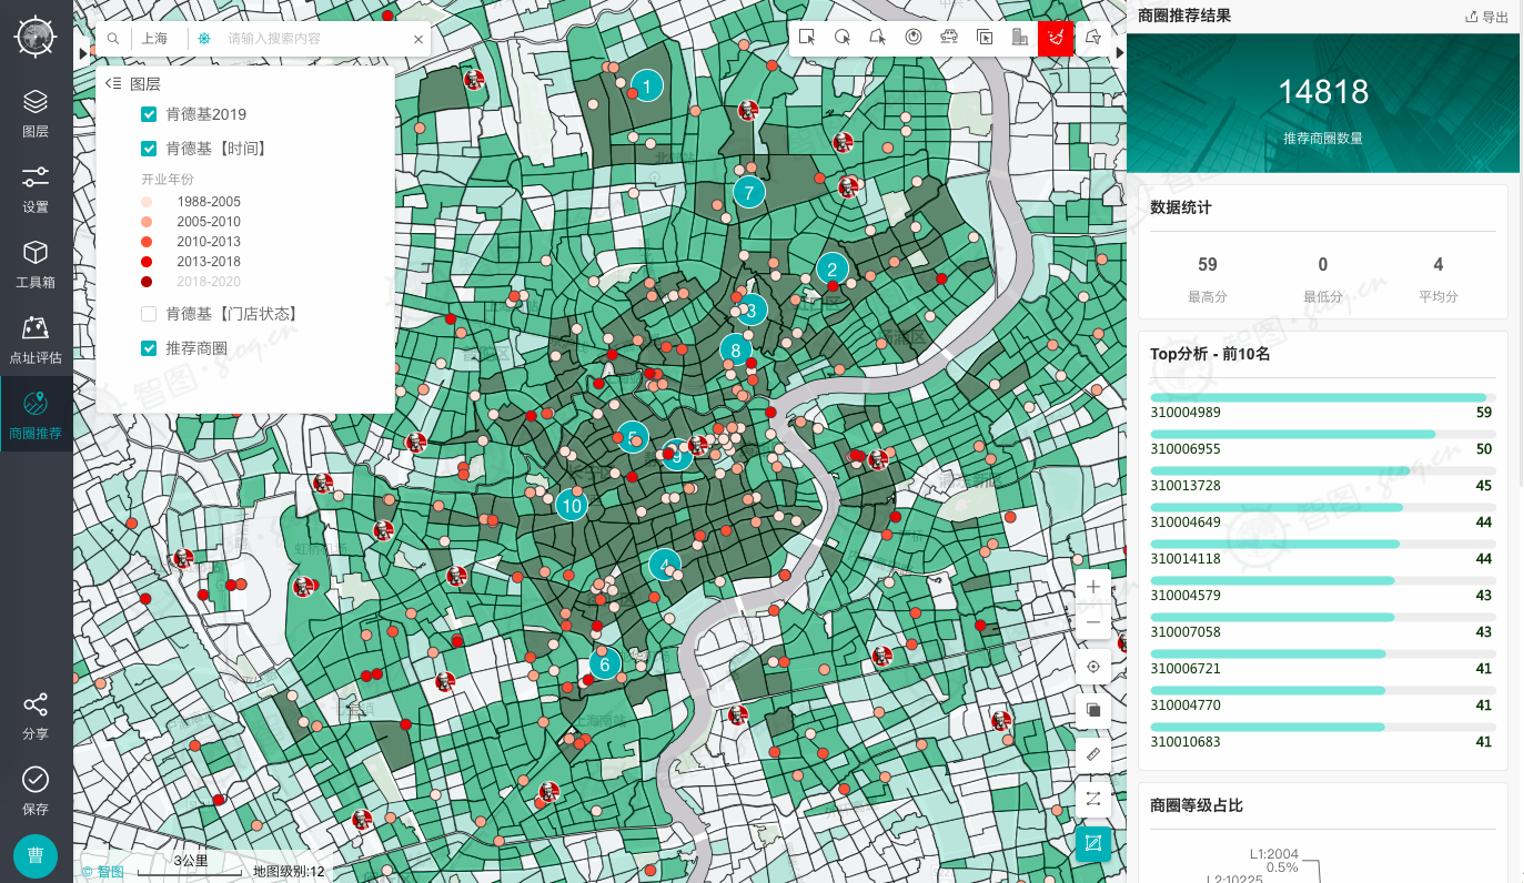The height and width of the screenshot is (883, 1524).
Task: Select ranking row 310013728
Action: point(1321,480)
